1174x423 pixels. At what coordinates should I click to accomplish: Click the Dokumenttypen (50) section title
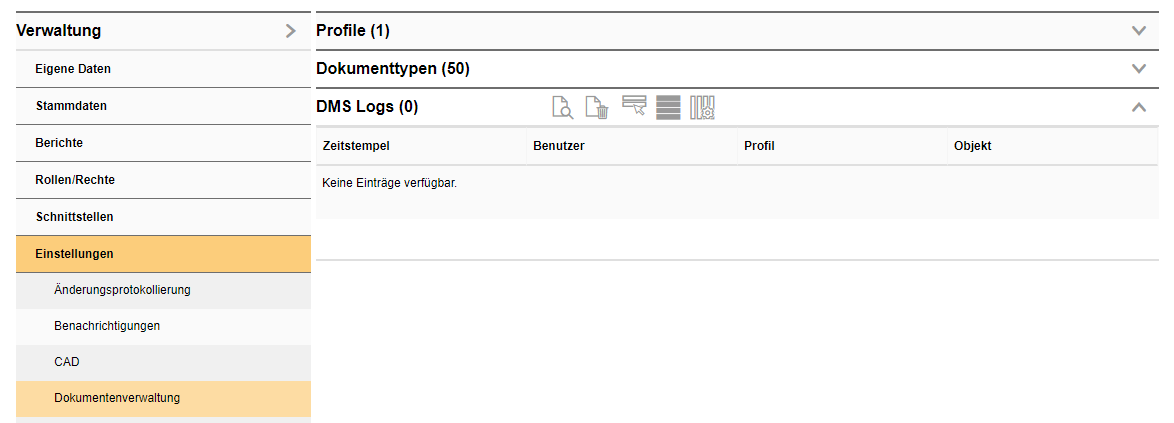point(393,70)
